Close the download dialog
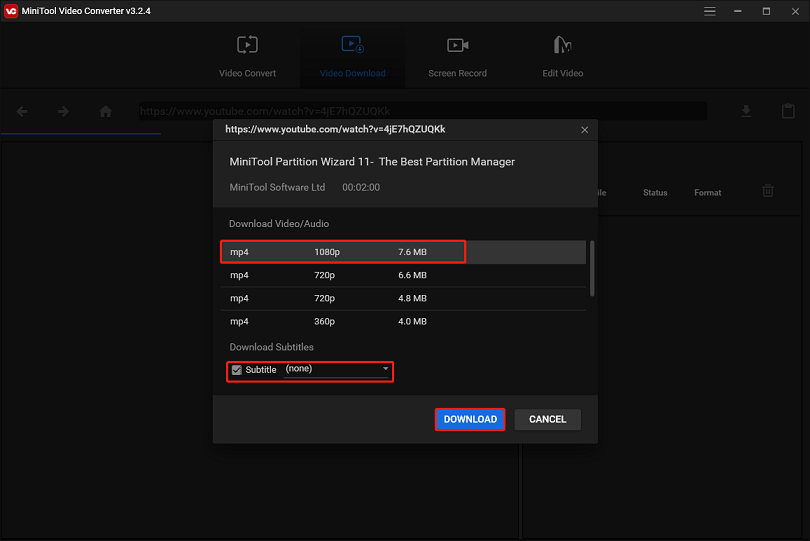The width and height of the screenshot is (810, 541). tap(584, 130)
